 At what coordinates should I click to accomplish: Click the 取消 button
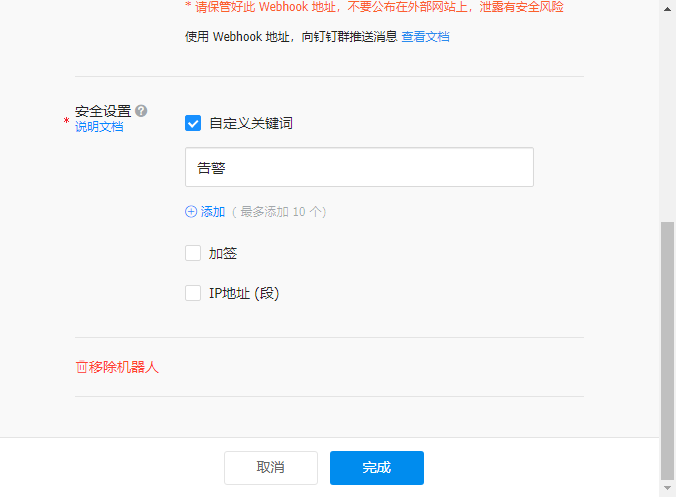(271, 468)
